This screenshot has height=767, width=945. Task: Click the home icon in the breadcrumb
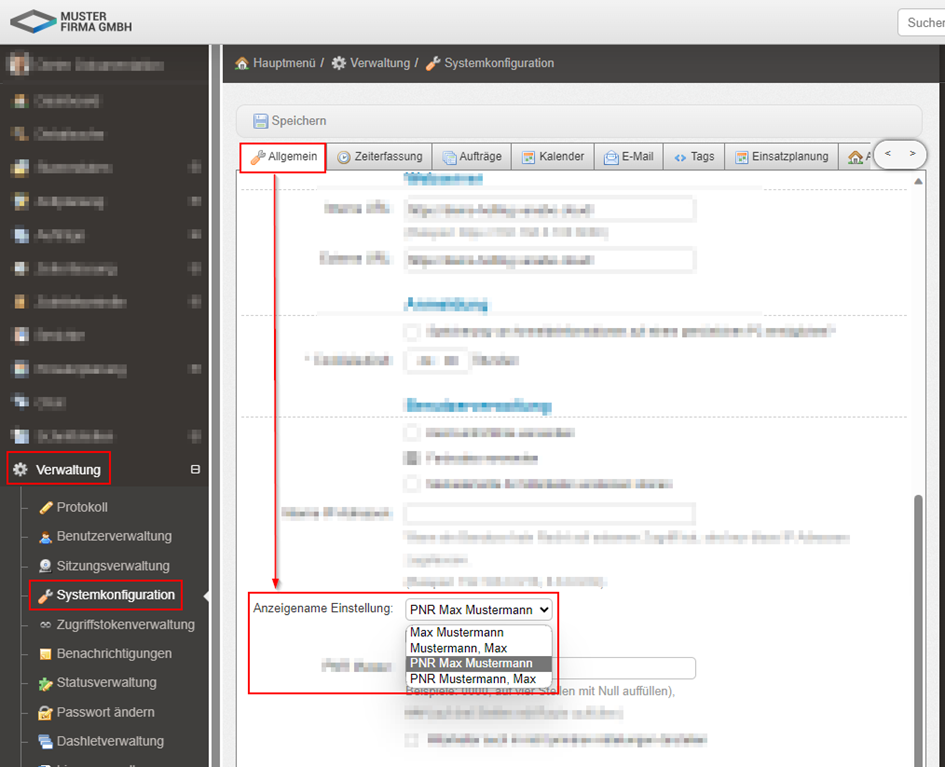tap(242, 63)
